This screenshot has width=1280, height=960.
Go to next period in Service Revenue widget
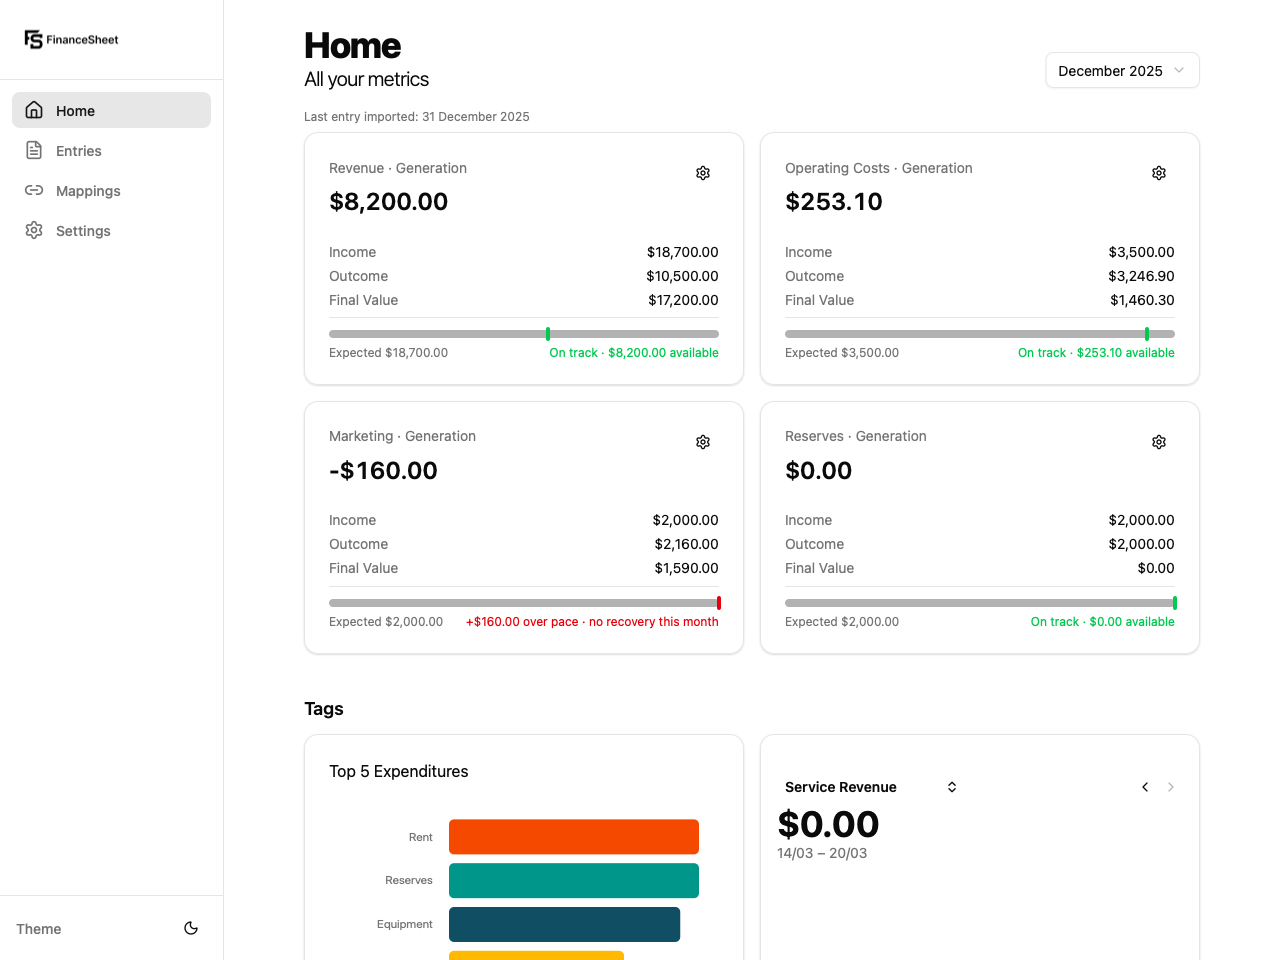click(1170, 787)
